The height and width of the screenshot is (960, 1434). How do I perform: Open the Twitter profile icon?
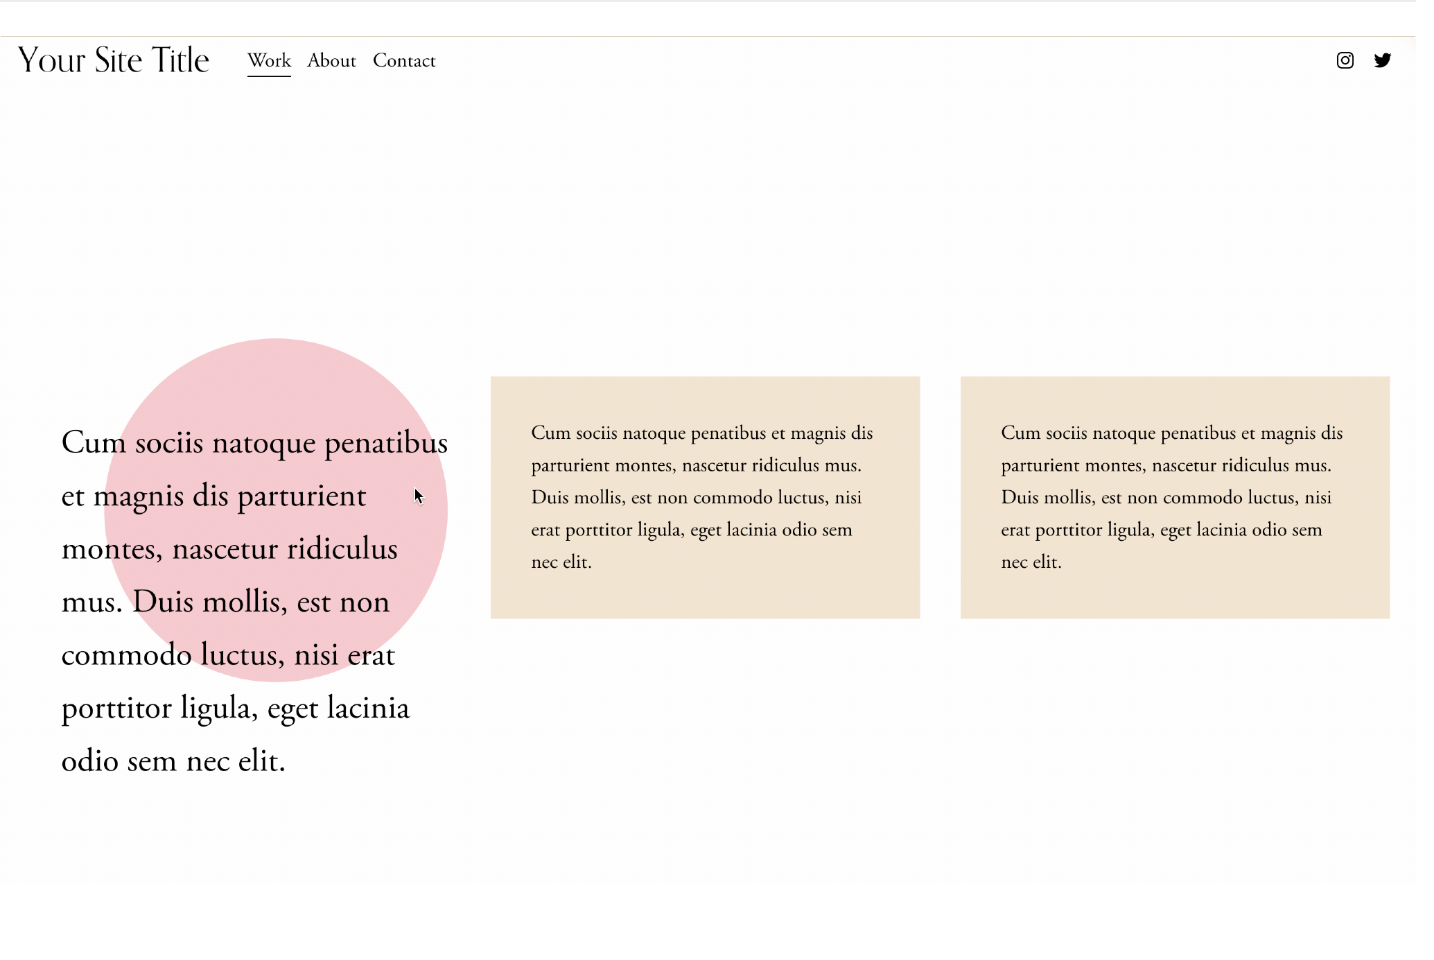[x=1383, y=60]
